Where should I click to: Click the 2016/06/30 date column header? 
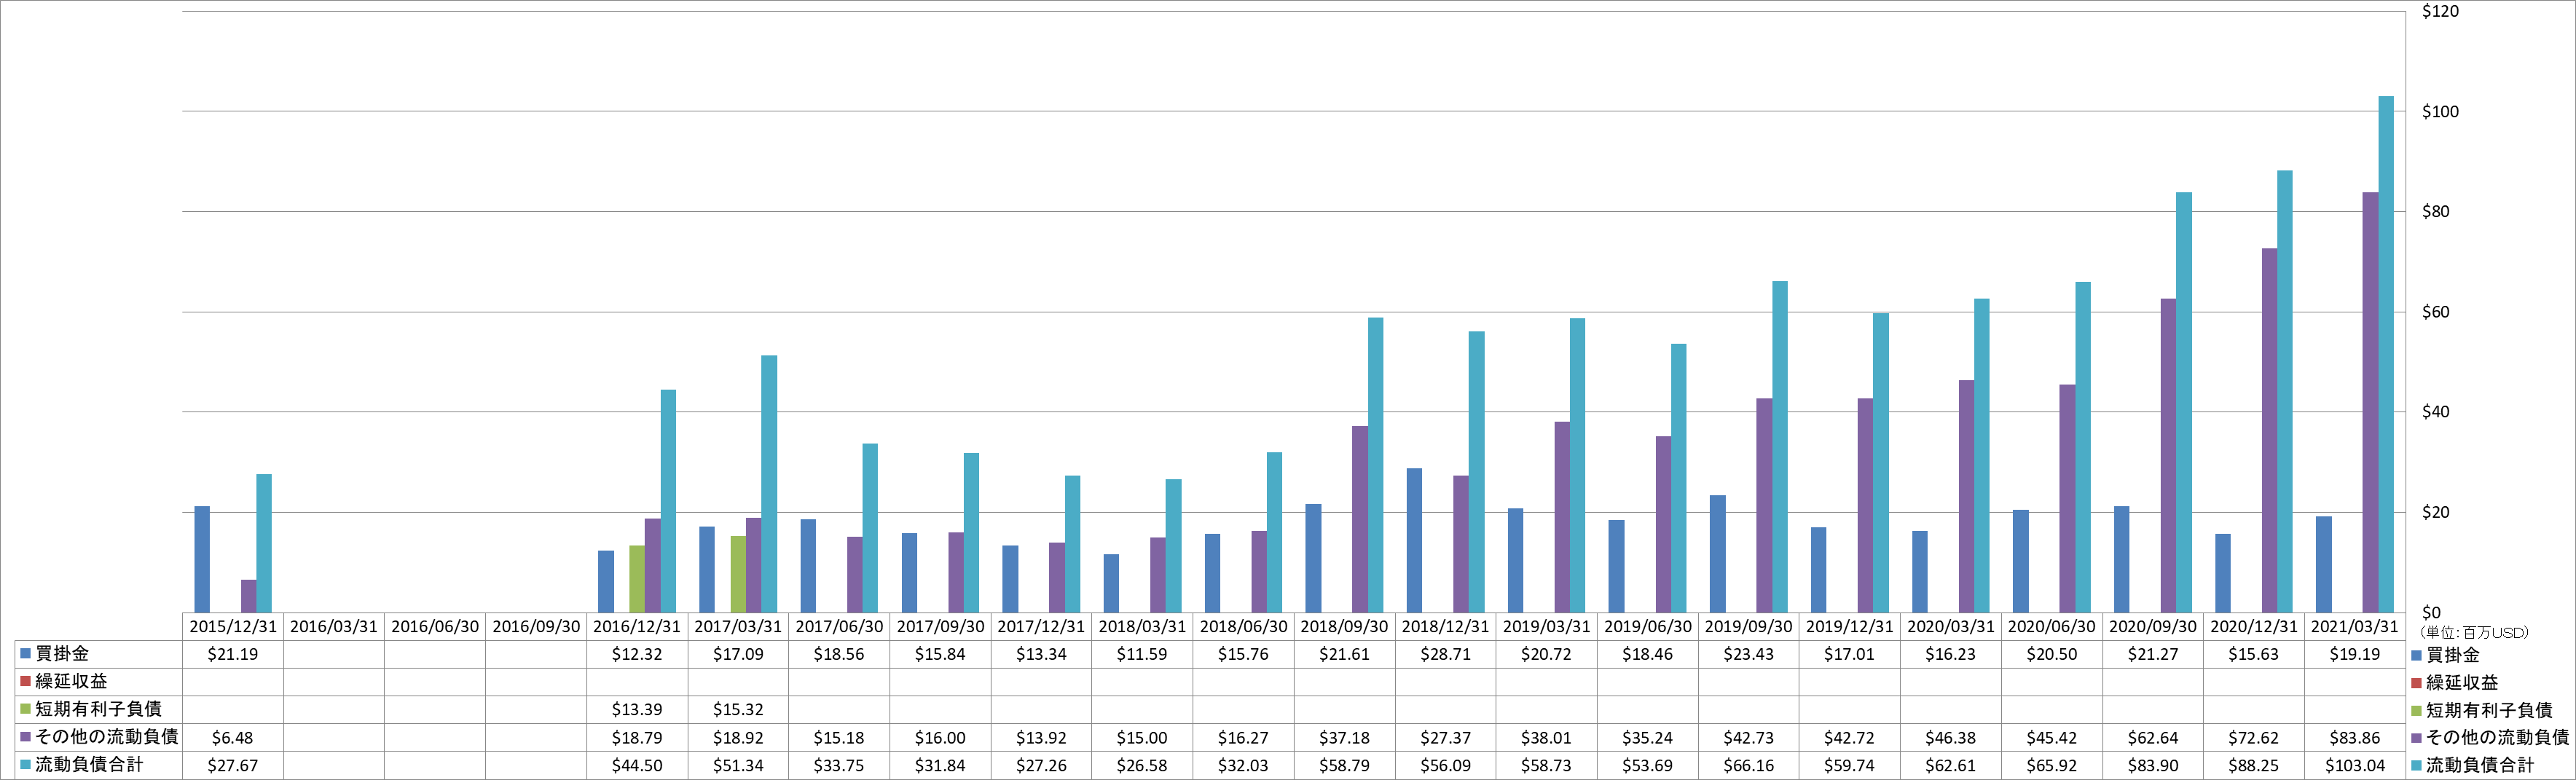(435, 626)
